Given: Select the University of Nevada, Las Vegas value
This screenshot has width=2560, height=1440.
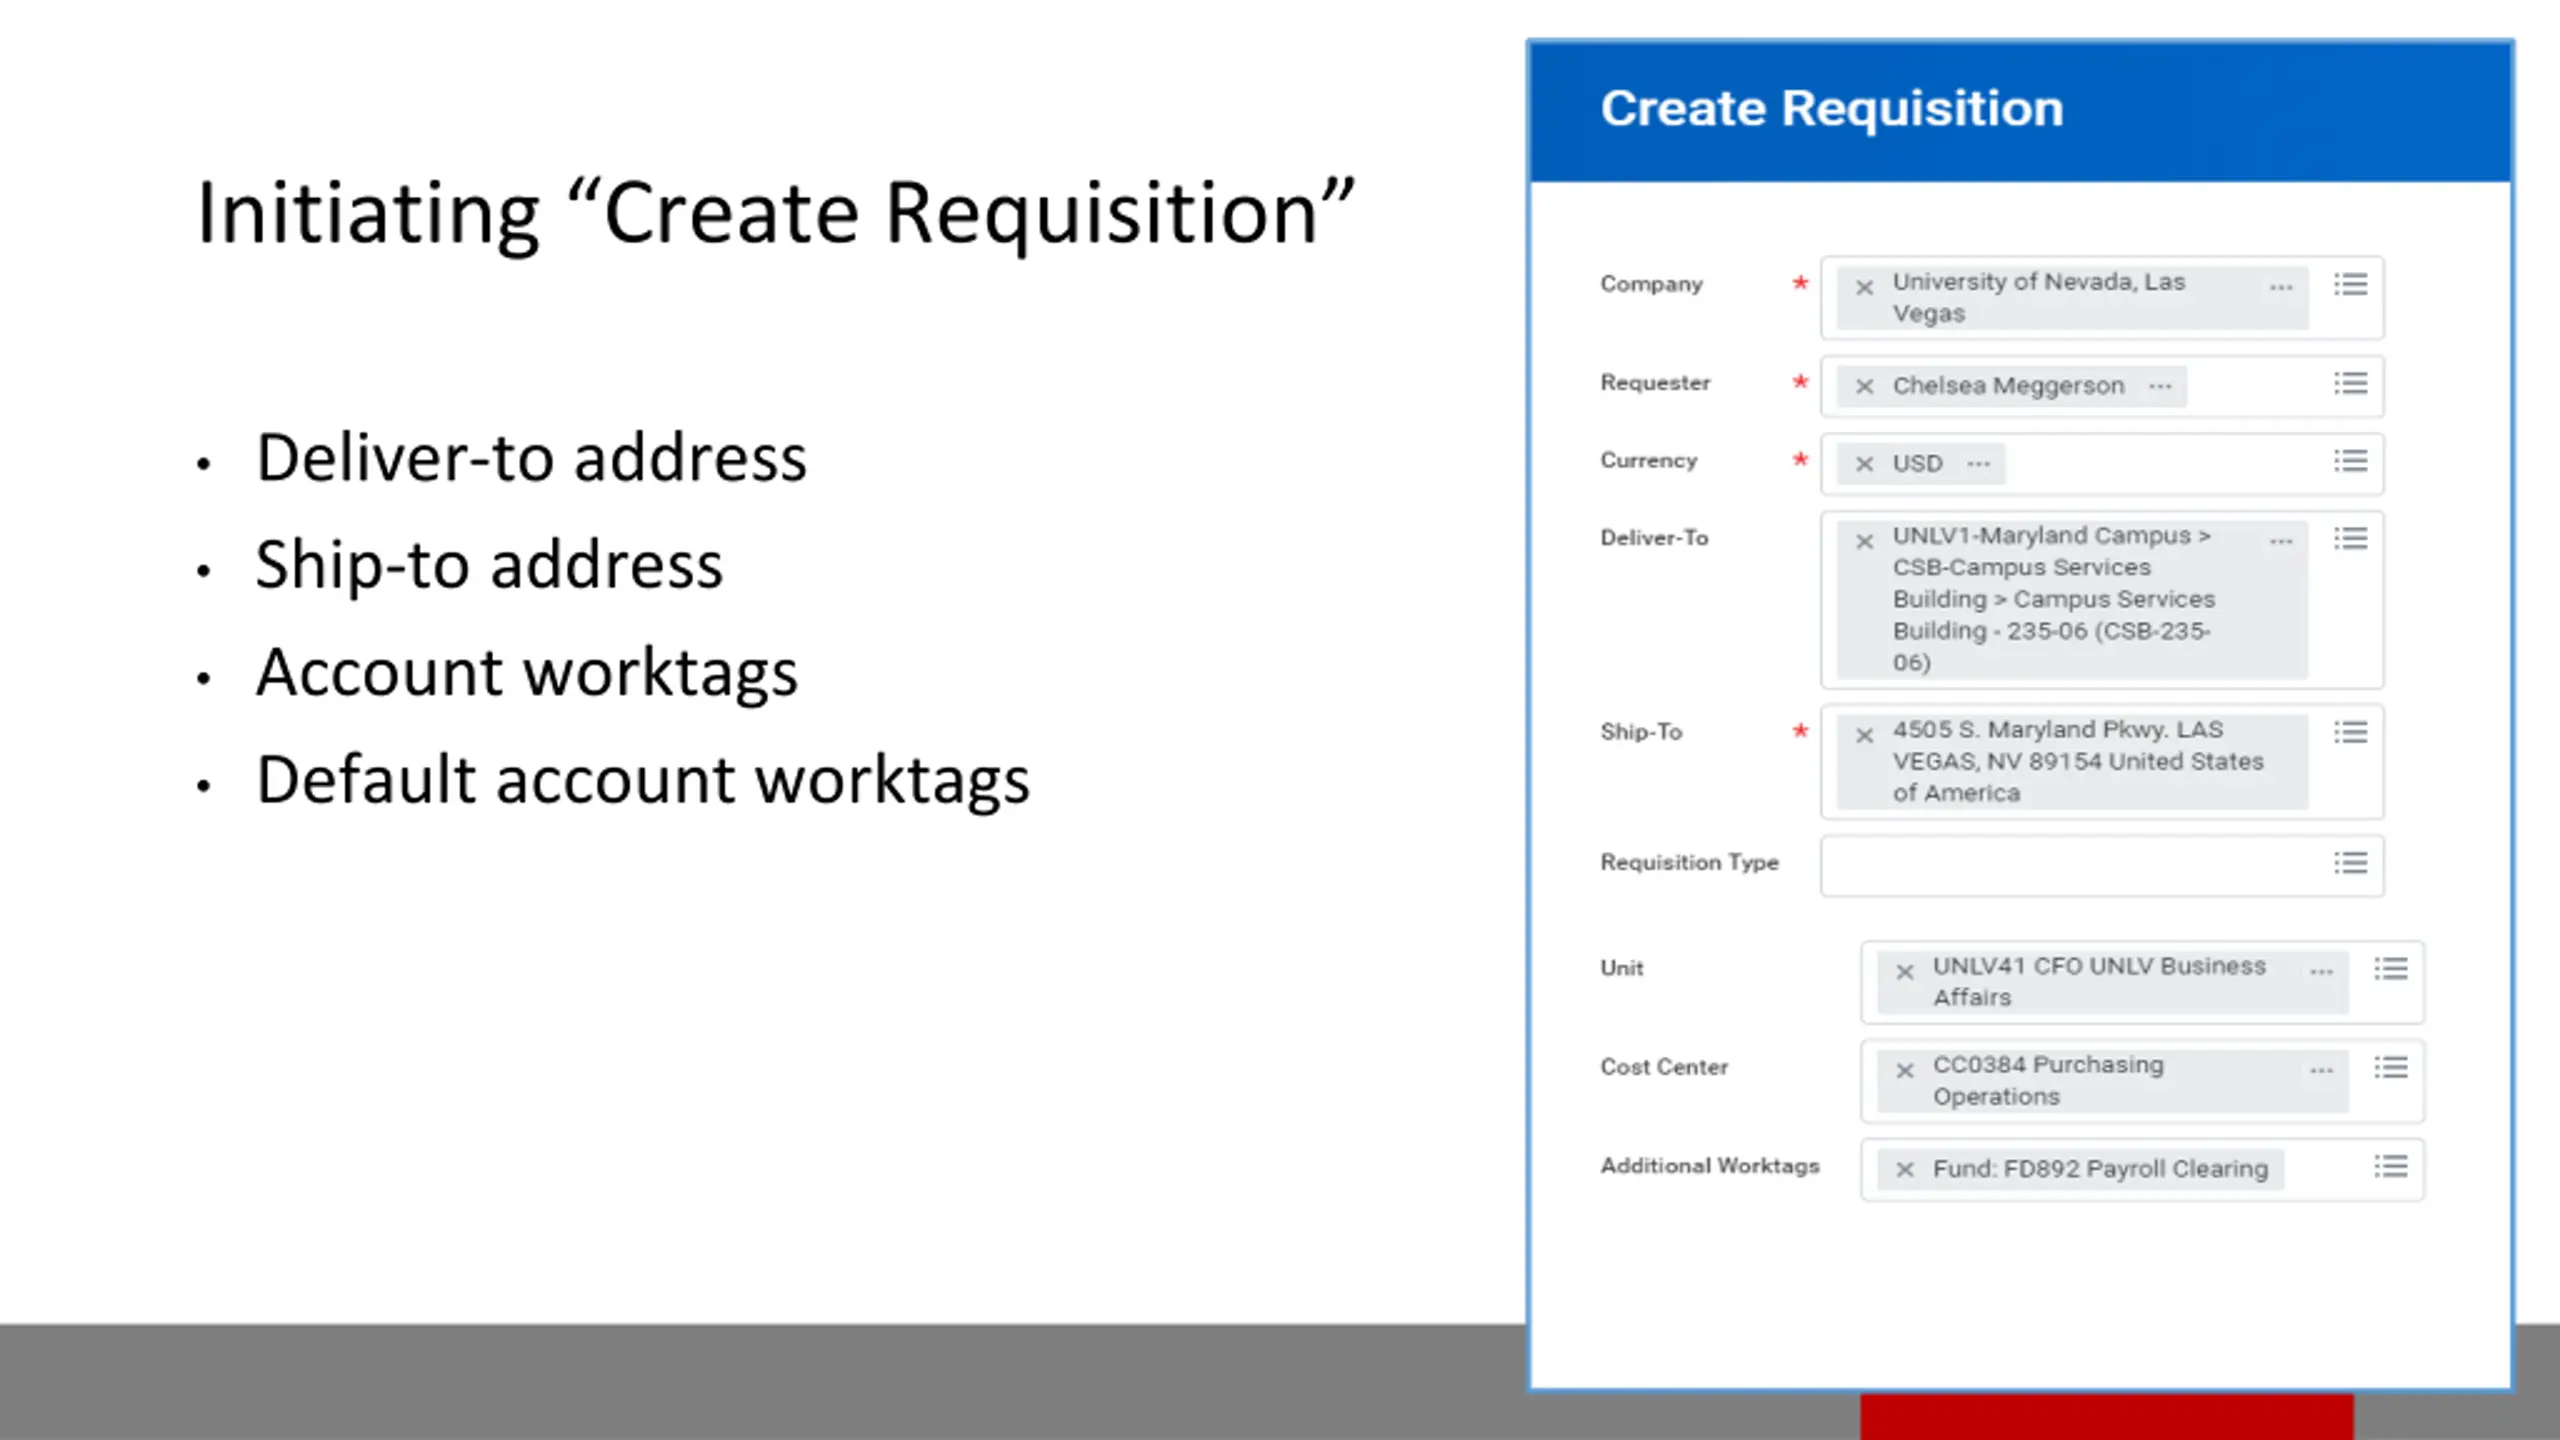Looking at the screenshot, I should pyautogui.click(x=2039, y=297).
